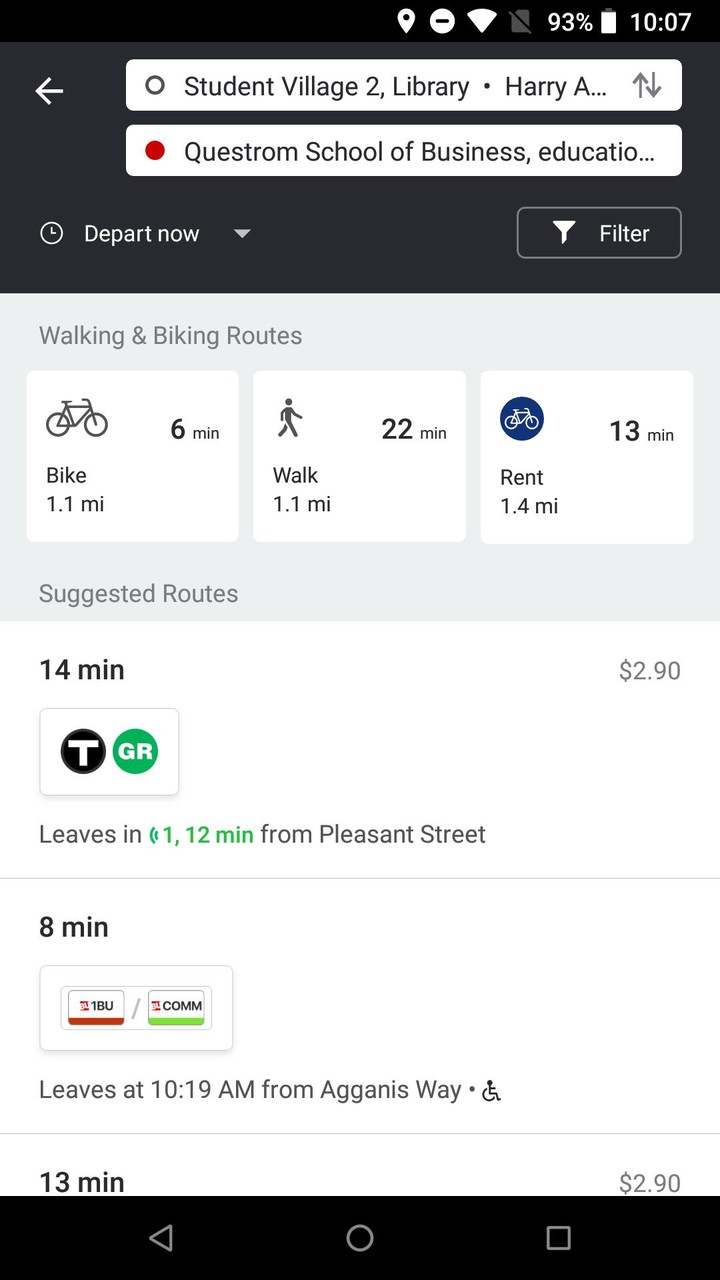Tap the COMM shuttle badge
The image size is (720, 1280).
[x=176, y=1007]
